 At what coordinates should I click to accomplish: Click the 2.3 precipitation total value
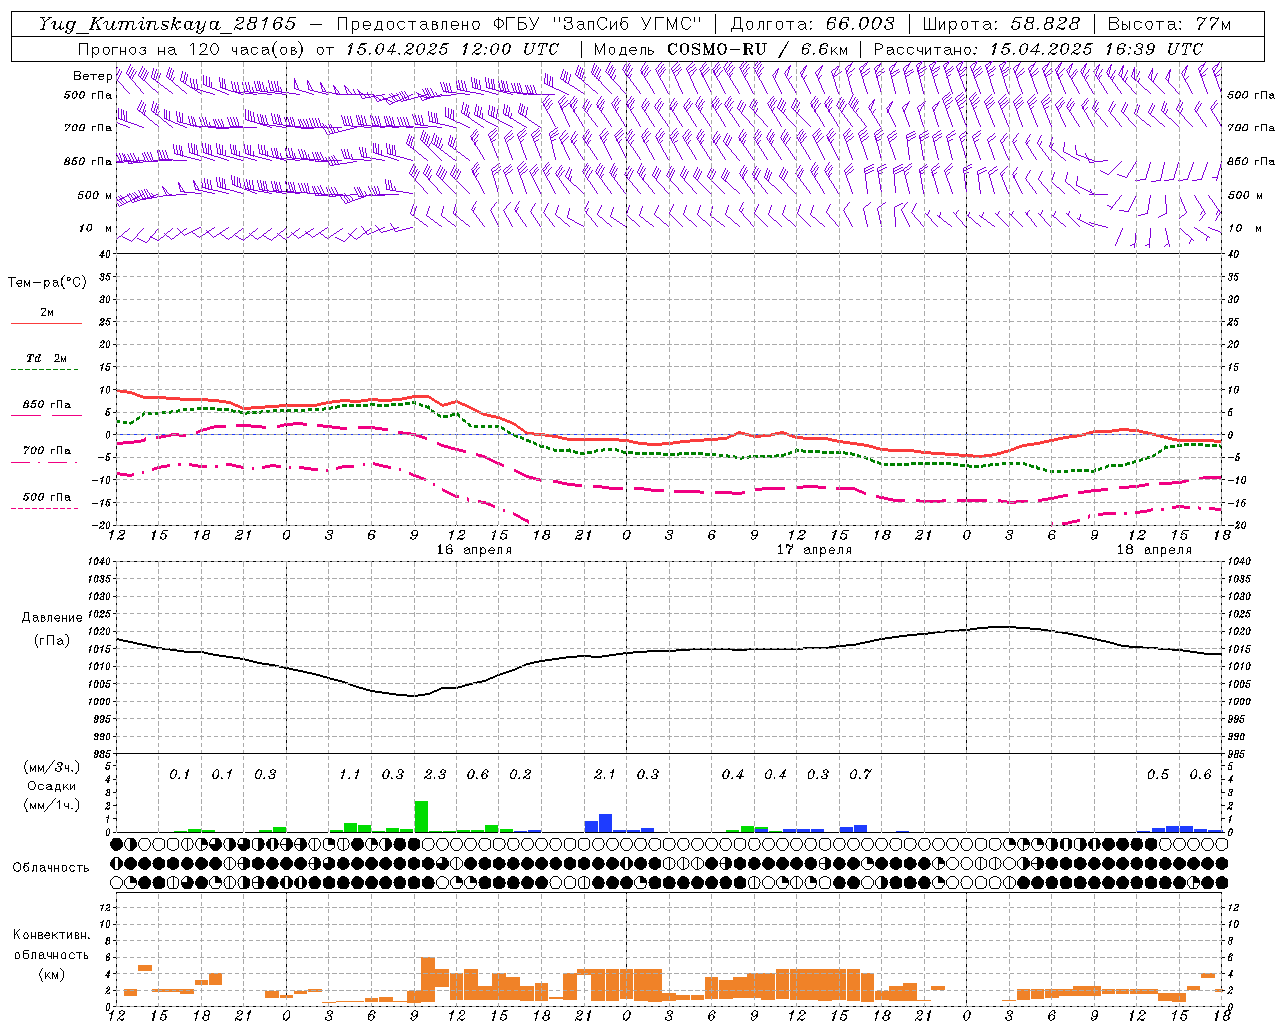(435, 775)
